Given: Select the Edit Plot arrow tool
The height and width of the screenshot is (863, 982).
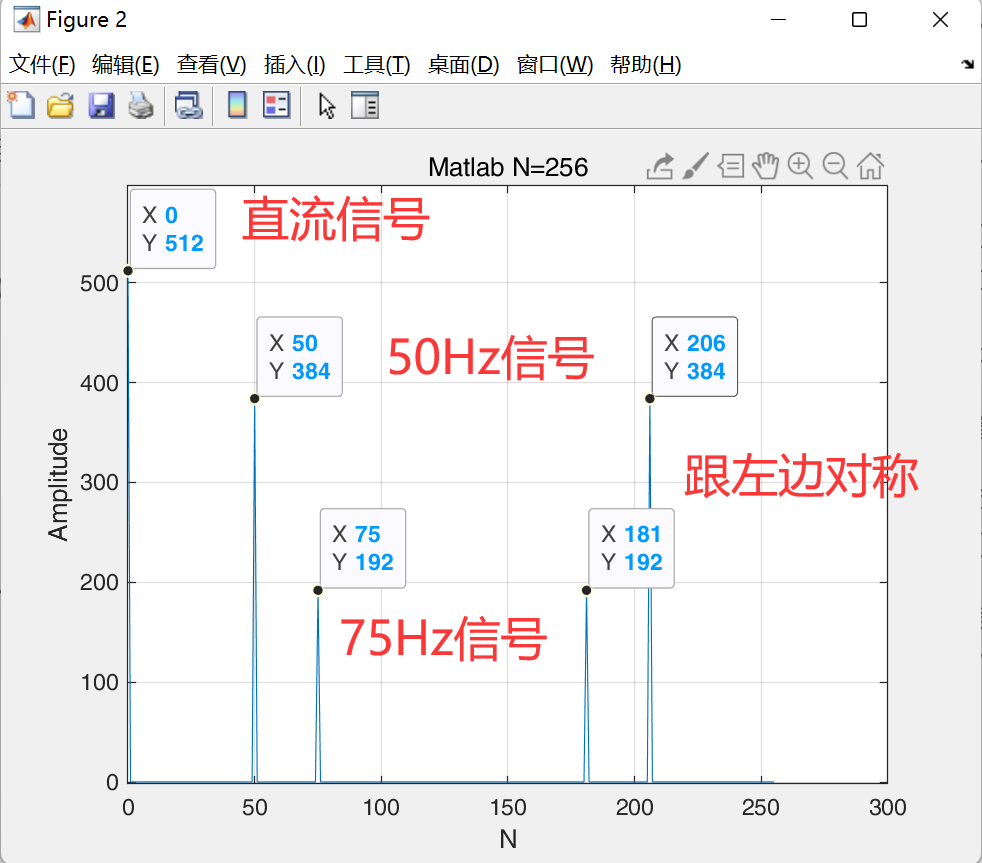Looking at the screenshot, I should 327,105.
